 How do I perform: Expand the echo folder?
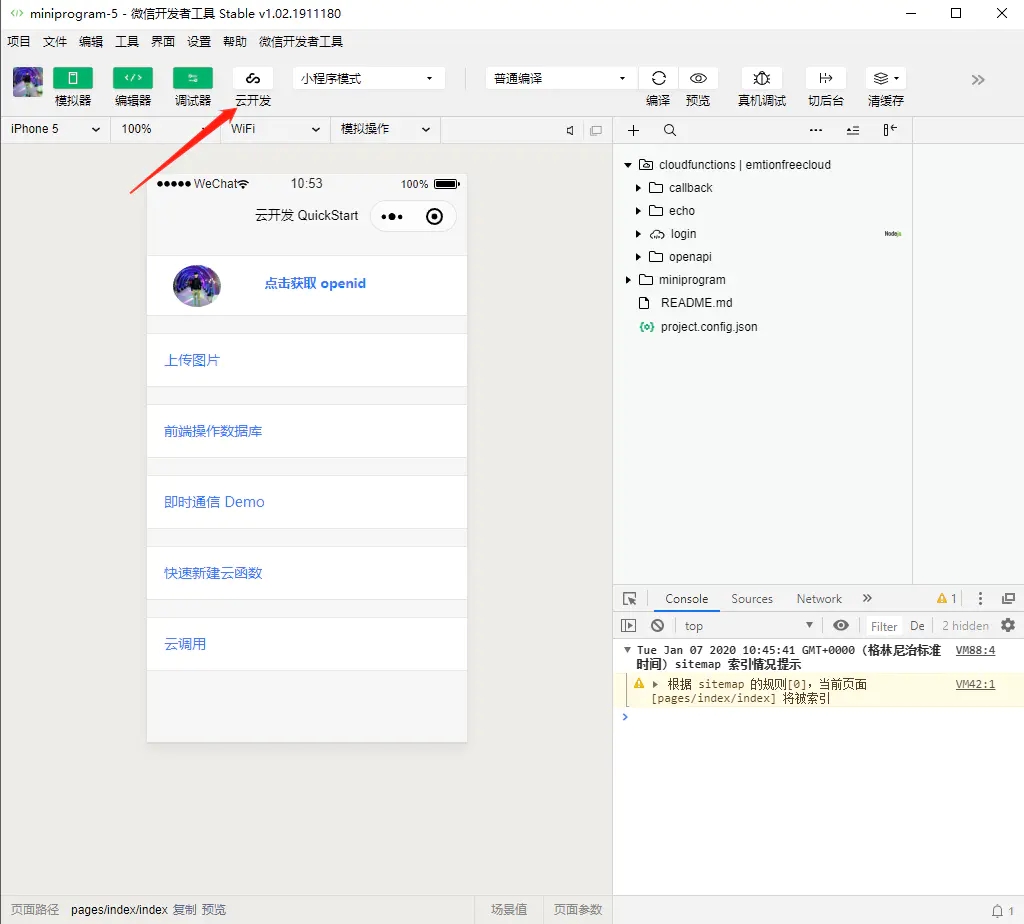point(638,211)
